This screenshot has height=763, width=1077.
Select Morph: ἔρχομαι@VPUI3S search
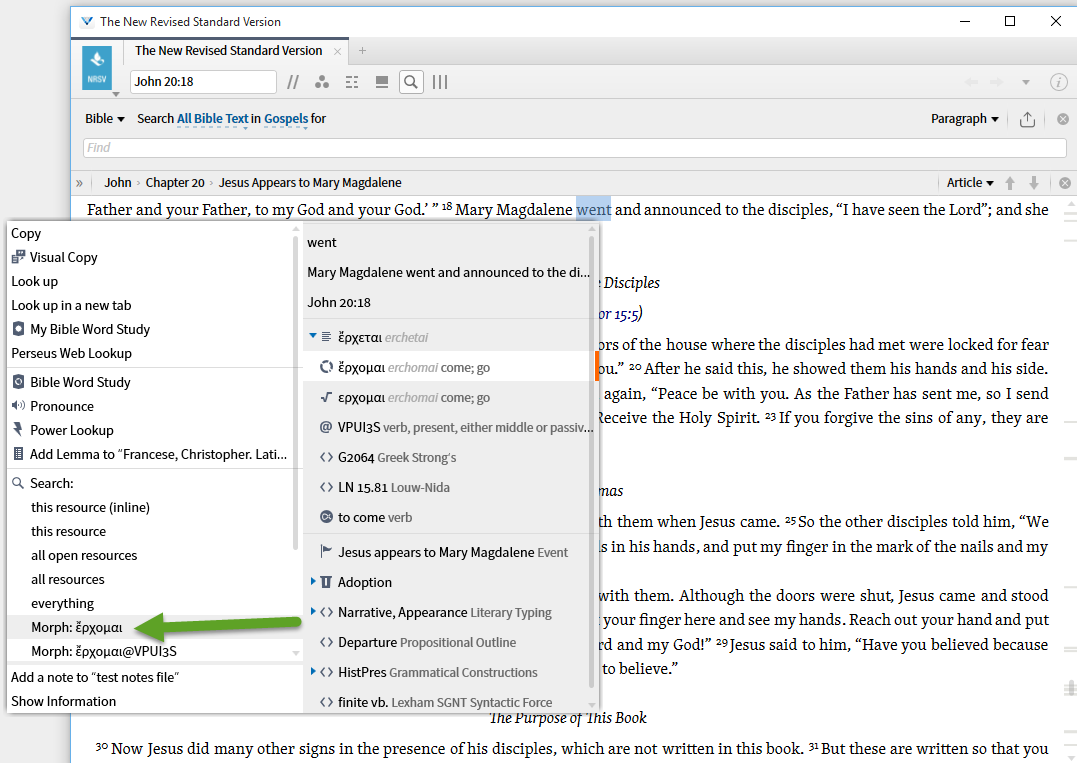click(104, 652)
